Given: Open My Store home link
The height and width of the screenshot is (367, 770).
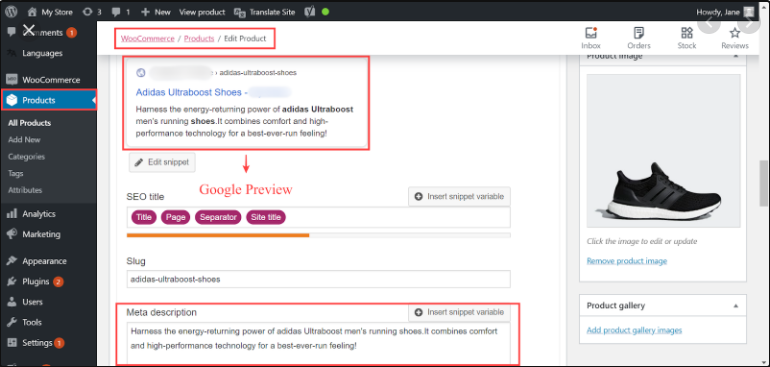Looking at the screenshot, I should [50, 12].
